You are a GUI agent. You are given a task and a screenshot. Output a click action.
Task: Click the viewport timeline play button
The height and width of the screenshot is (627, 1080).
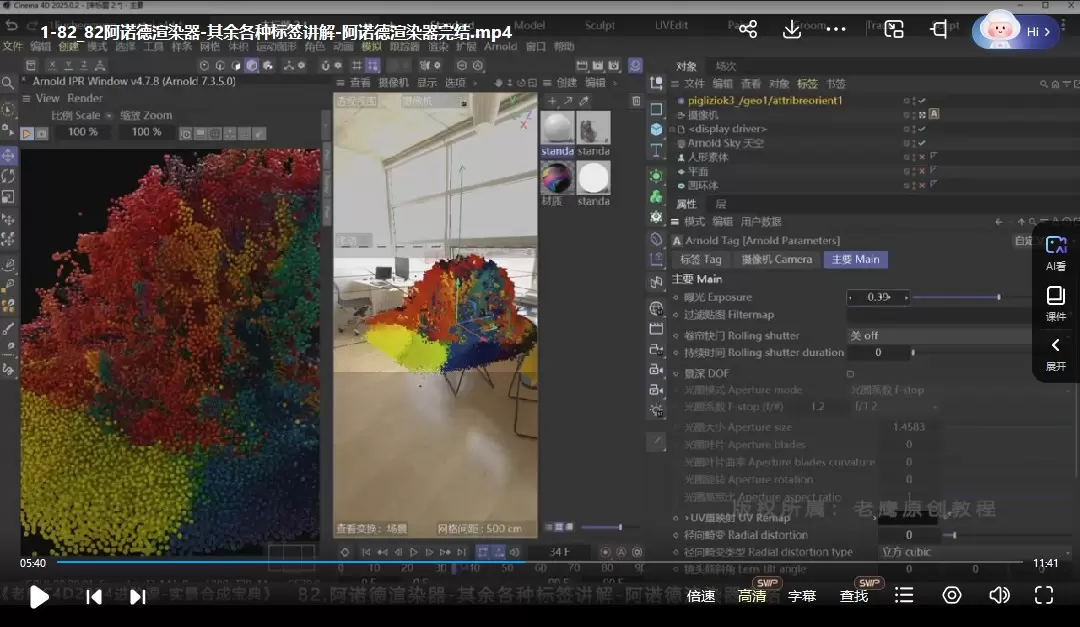413,552
